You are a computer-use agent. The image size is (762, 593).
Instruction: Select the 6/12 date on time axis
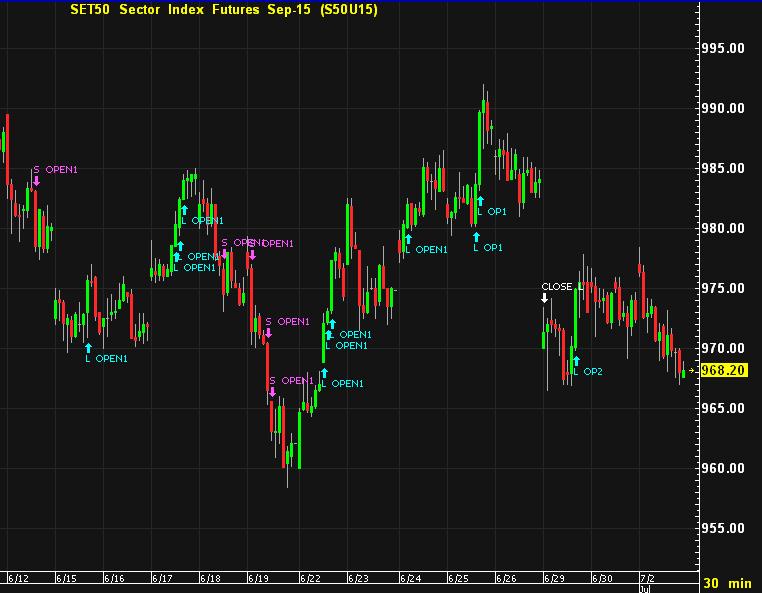[x=18, y=578]
